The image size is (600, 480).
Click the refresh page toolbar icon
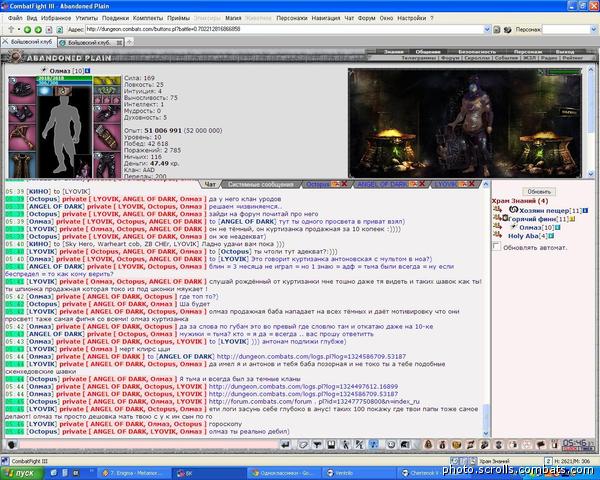[60, 29]
